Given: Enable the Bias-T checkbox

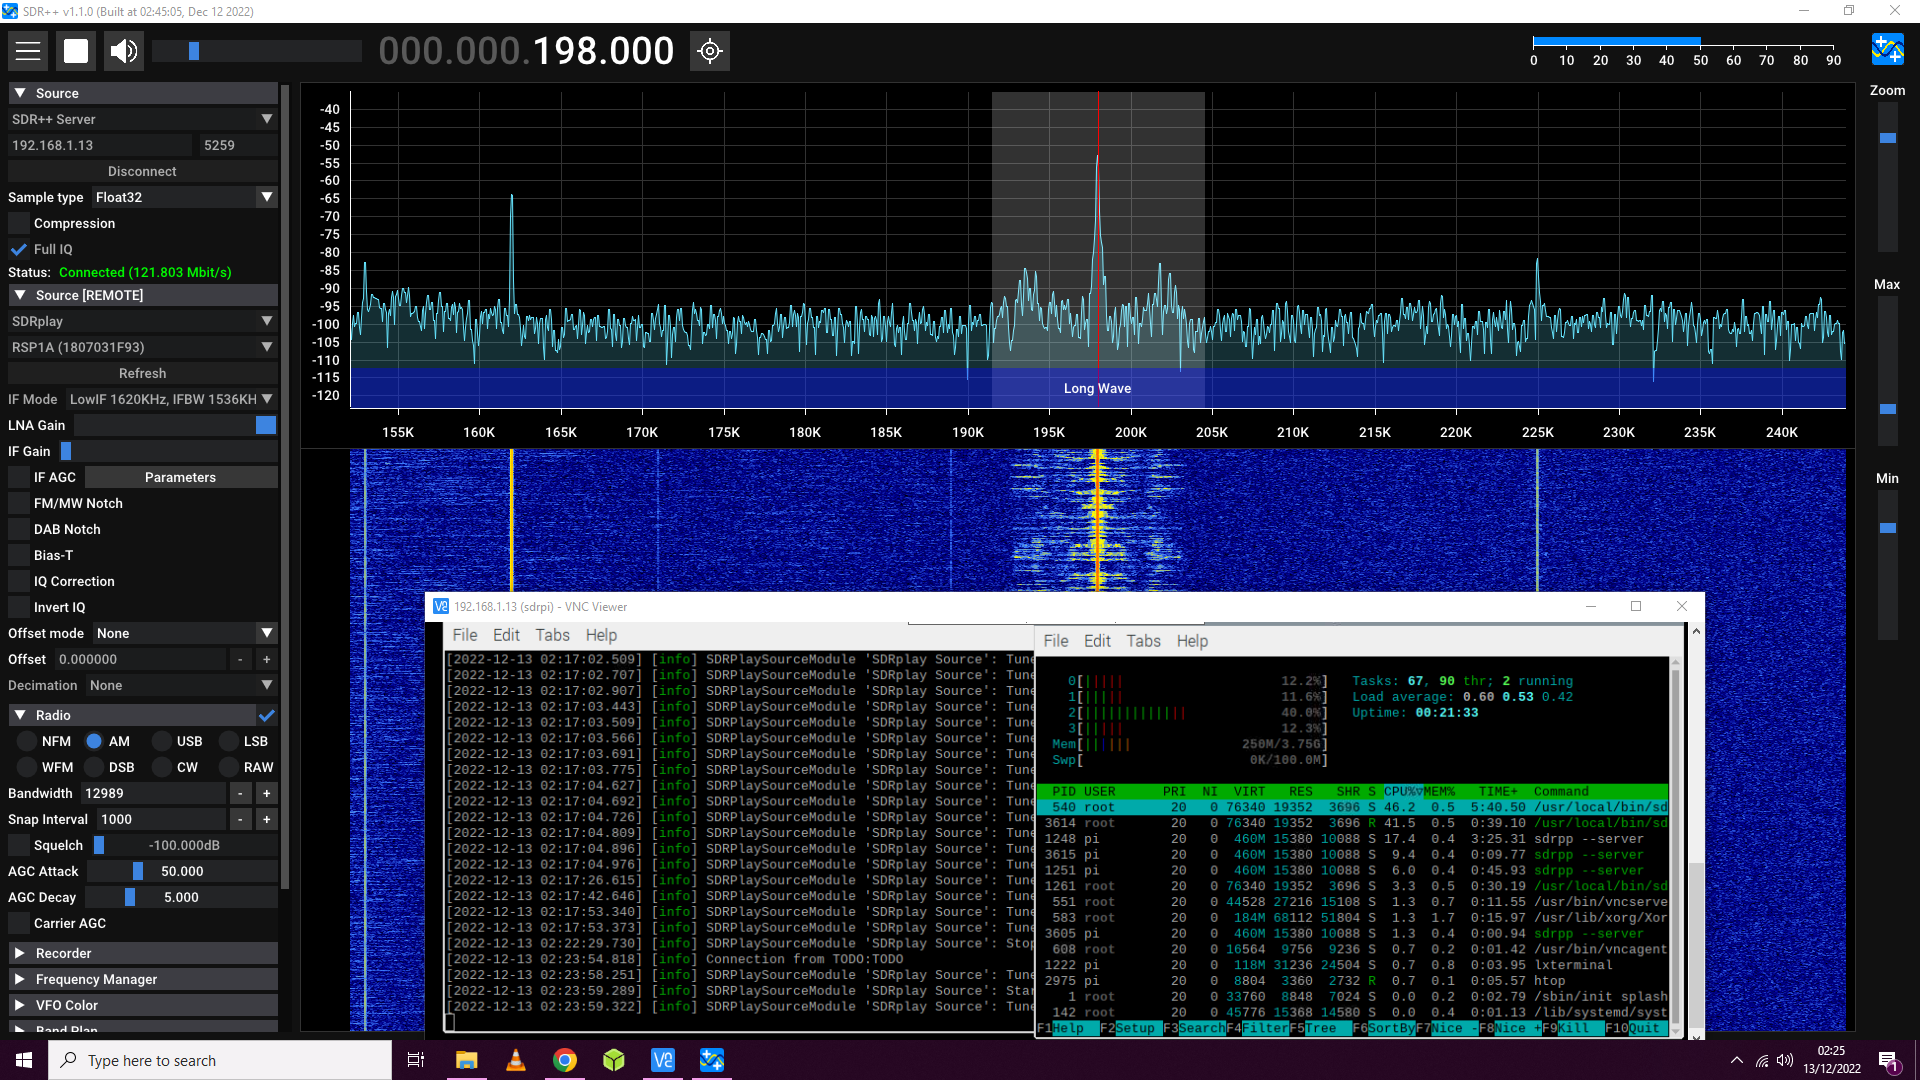Looking at the screenshot, I should click(x=19, y=555).
